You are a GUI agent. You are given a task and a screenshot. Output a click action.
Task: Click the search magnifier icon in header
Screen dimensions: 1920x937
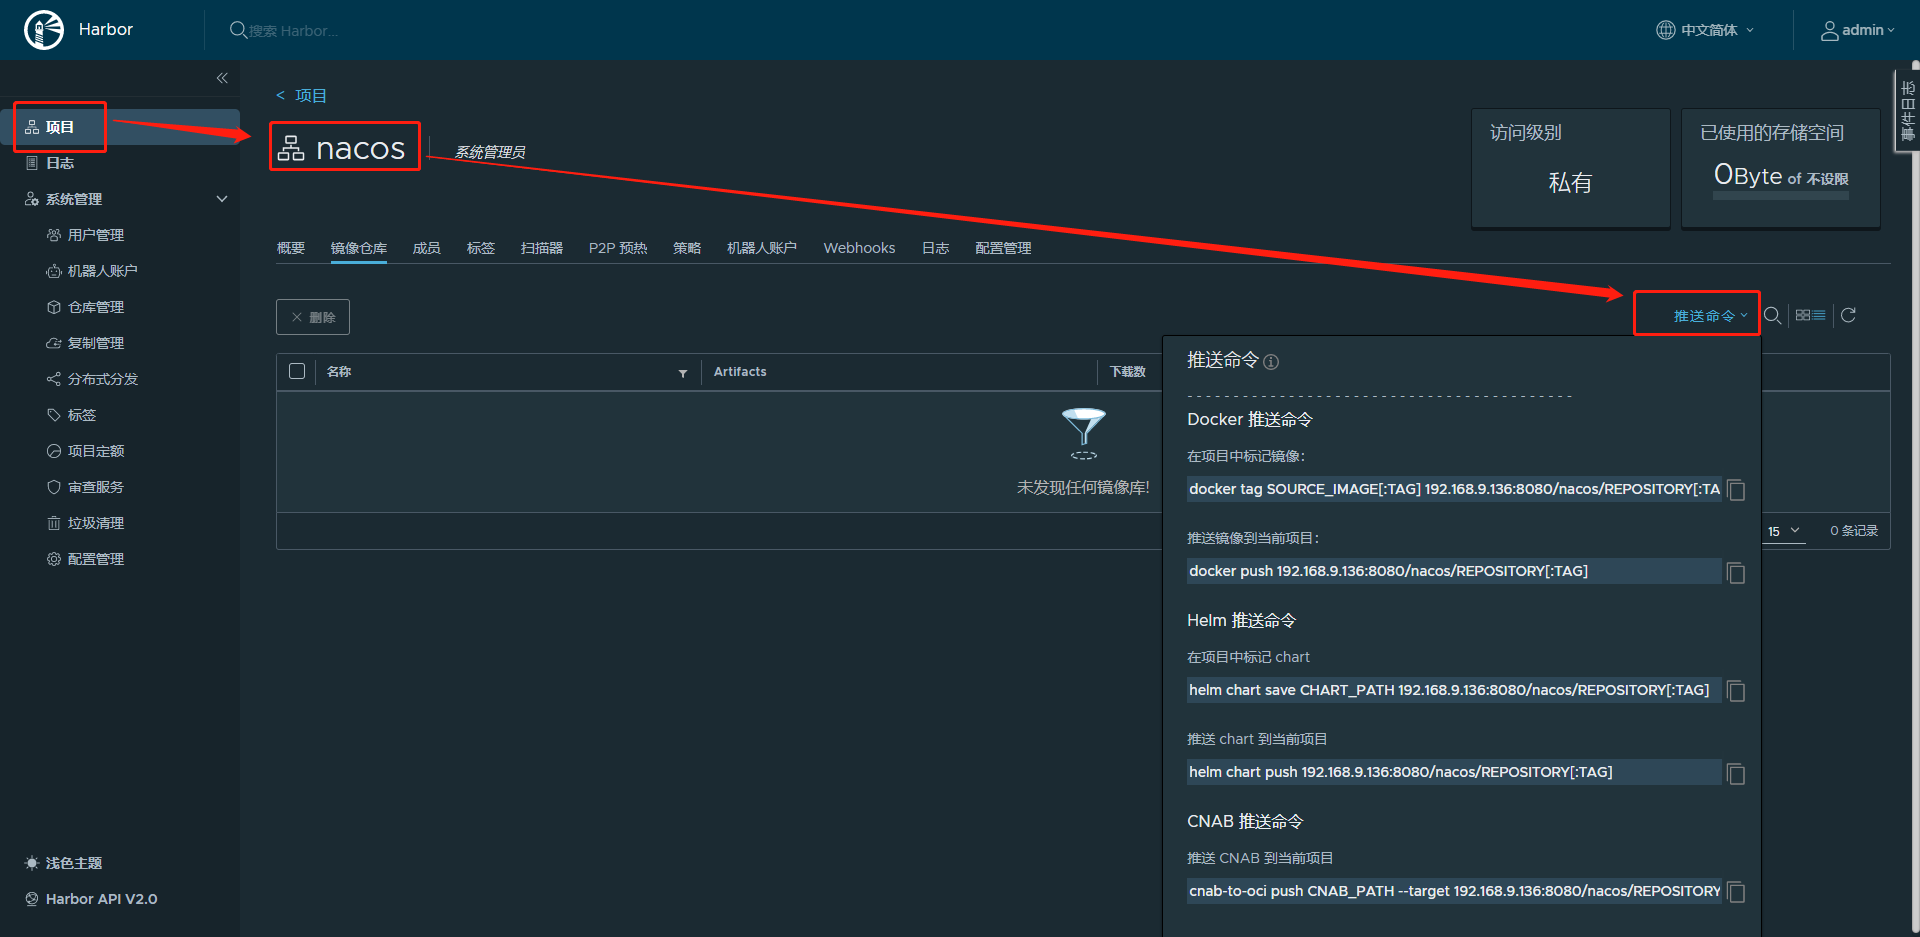tap(238, 30)
